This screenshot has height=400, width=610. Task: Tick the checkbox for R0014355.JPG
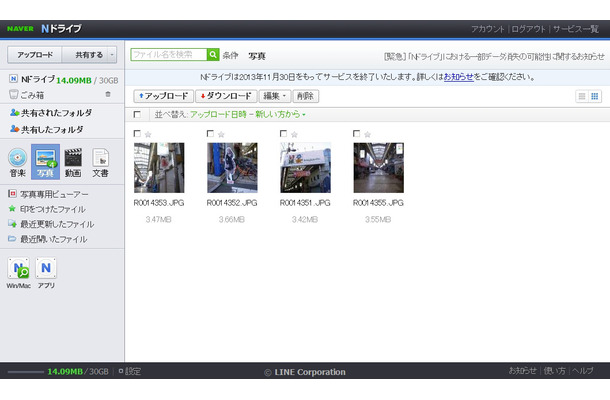pos(356,133)
